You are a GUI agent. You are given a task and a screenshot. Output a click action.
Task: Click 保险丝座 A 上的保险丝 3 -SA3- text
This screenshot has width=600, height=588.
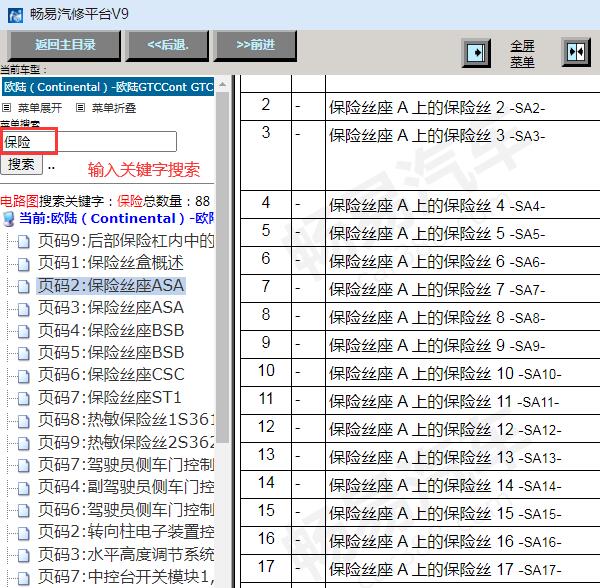pos(437,135)
